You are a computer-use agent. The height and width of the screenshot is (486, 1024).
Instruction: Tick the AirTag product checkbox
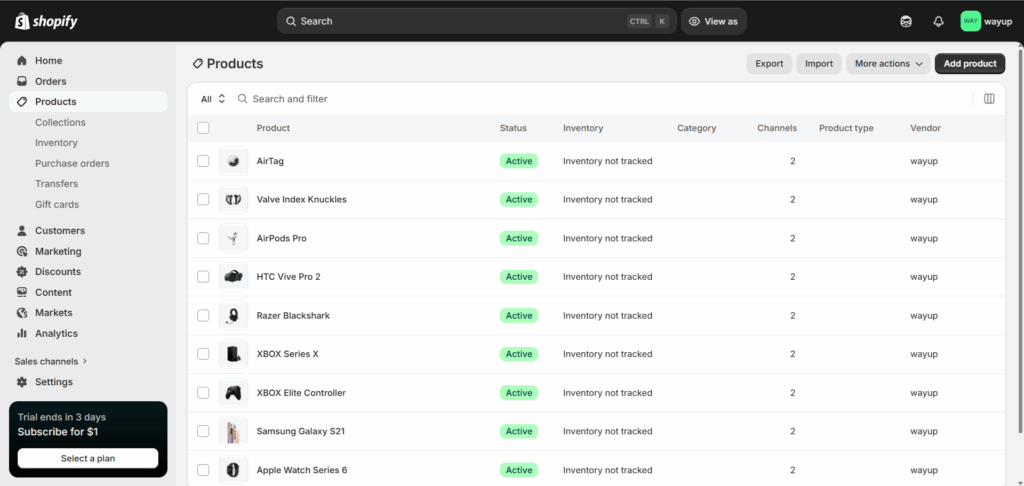[x=203, y=161]
